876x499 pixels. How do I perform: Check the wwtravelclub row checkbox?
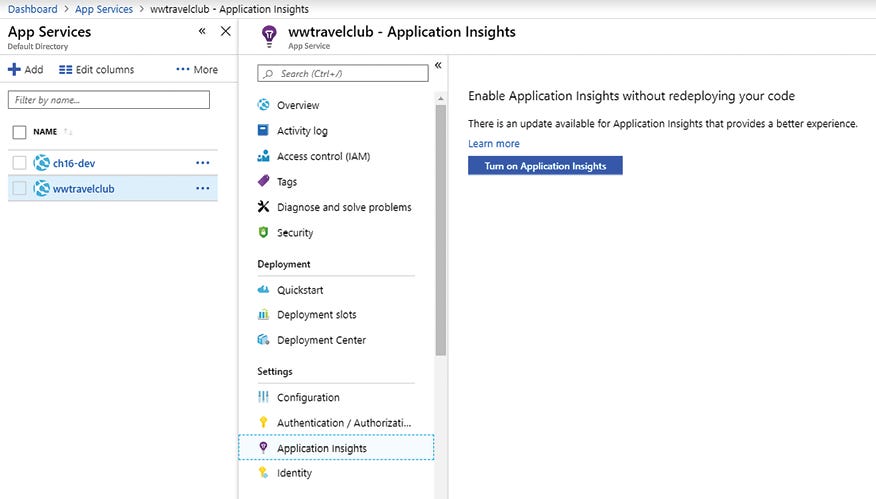[x=19, y=188]
